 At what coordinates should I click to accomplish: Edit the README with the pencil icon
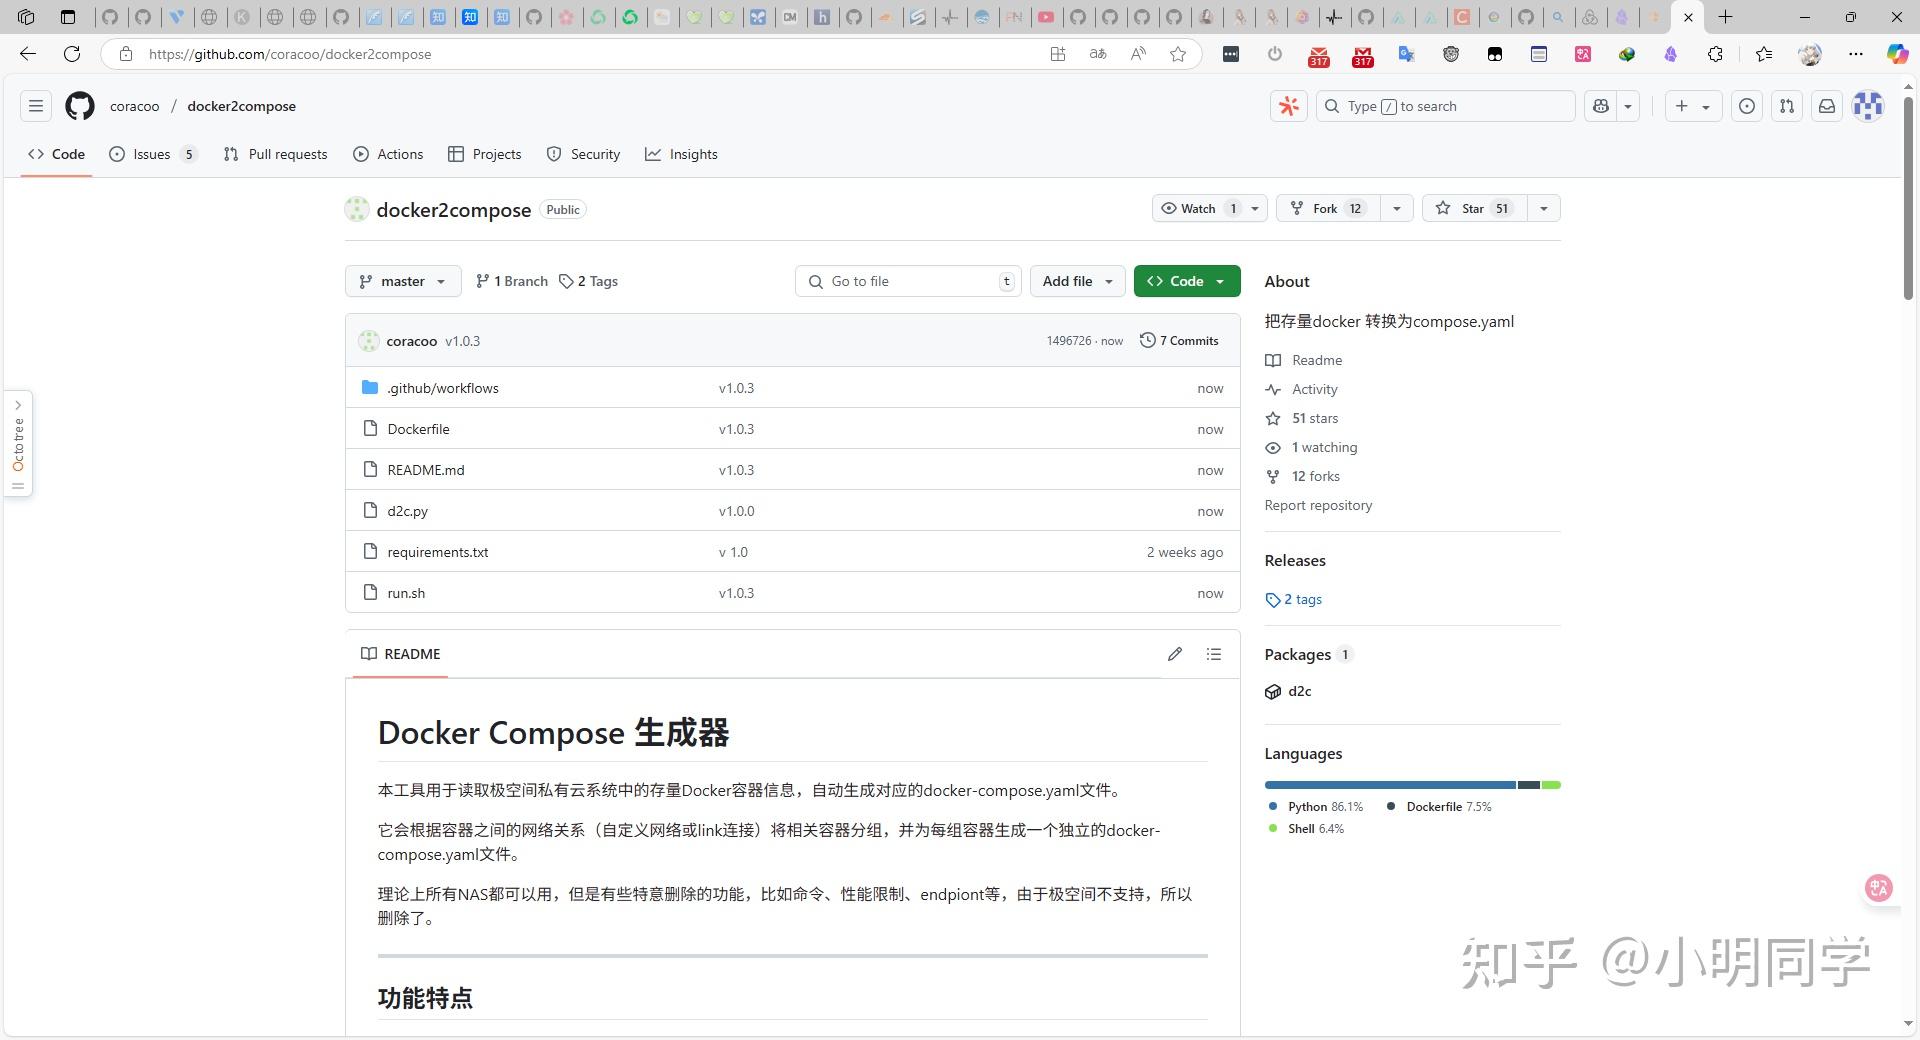[1175, 654]
